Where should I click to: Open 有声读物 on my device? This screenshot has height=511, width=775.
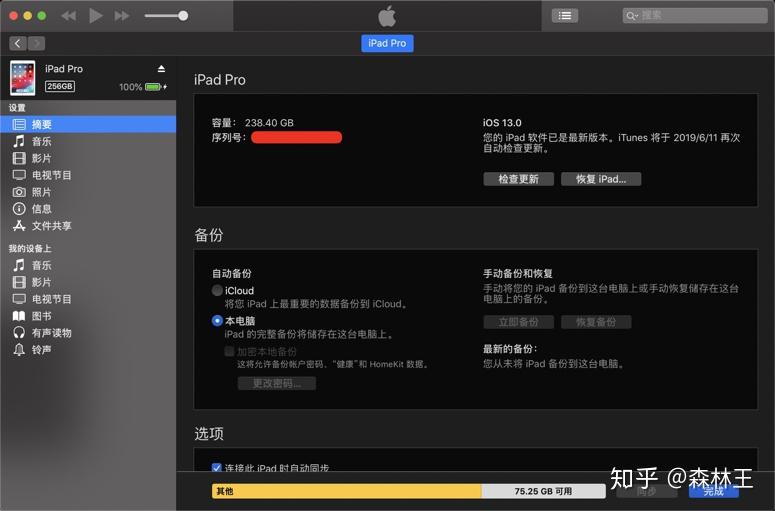pyautogui.click(x=88, y=333)
